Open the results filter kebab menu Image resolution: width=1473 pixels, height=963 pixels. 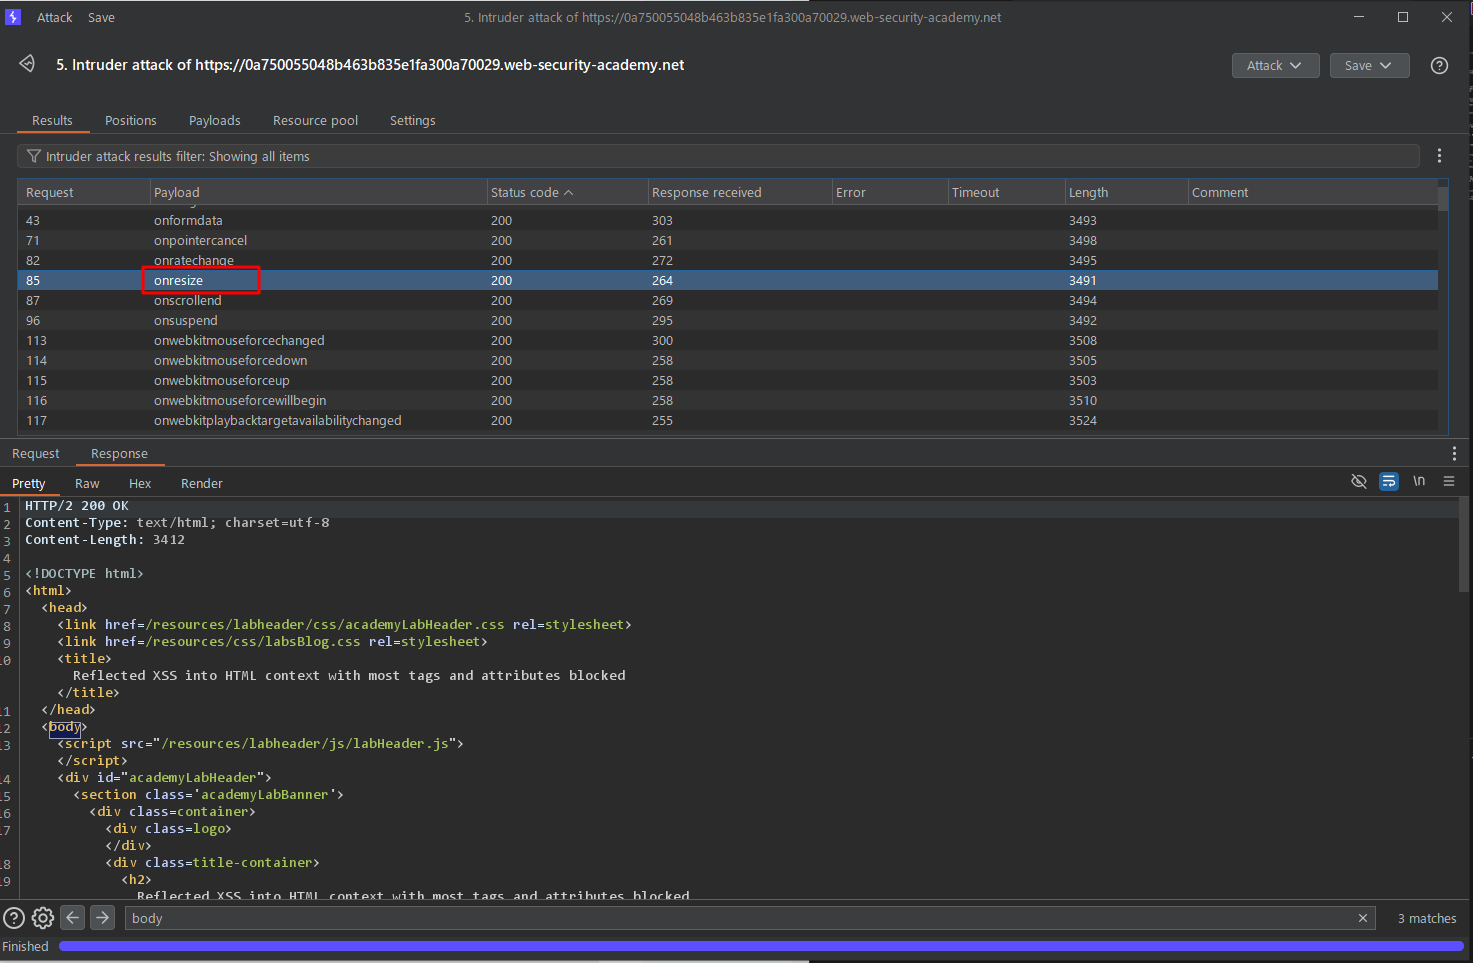coord(1439,156)
